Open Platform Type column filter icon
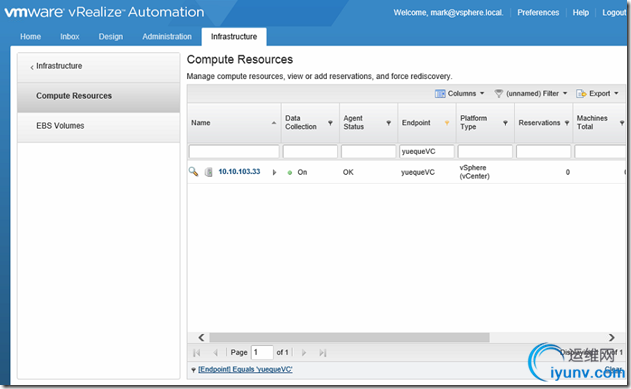The image size is (631, 389). coord(505,123)
